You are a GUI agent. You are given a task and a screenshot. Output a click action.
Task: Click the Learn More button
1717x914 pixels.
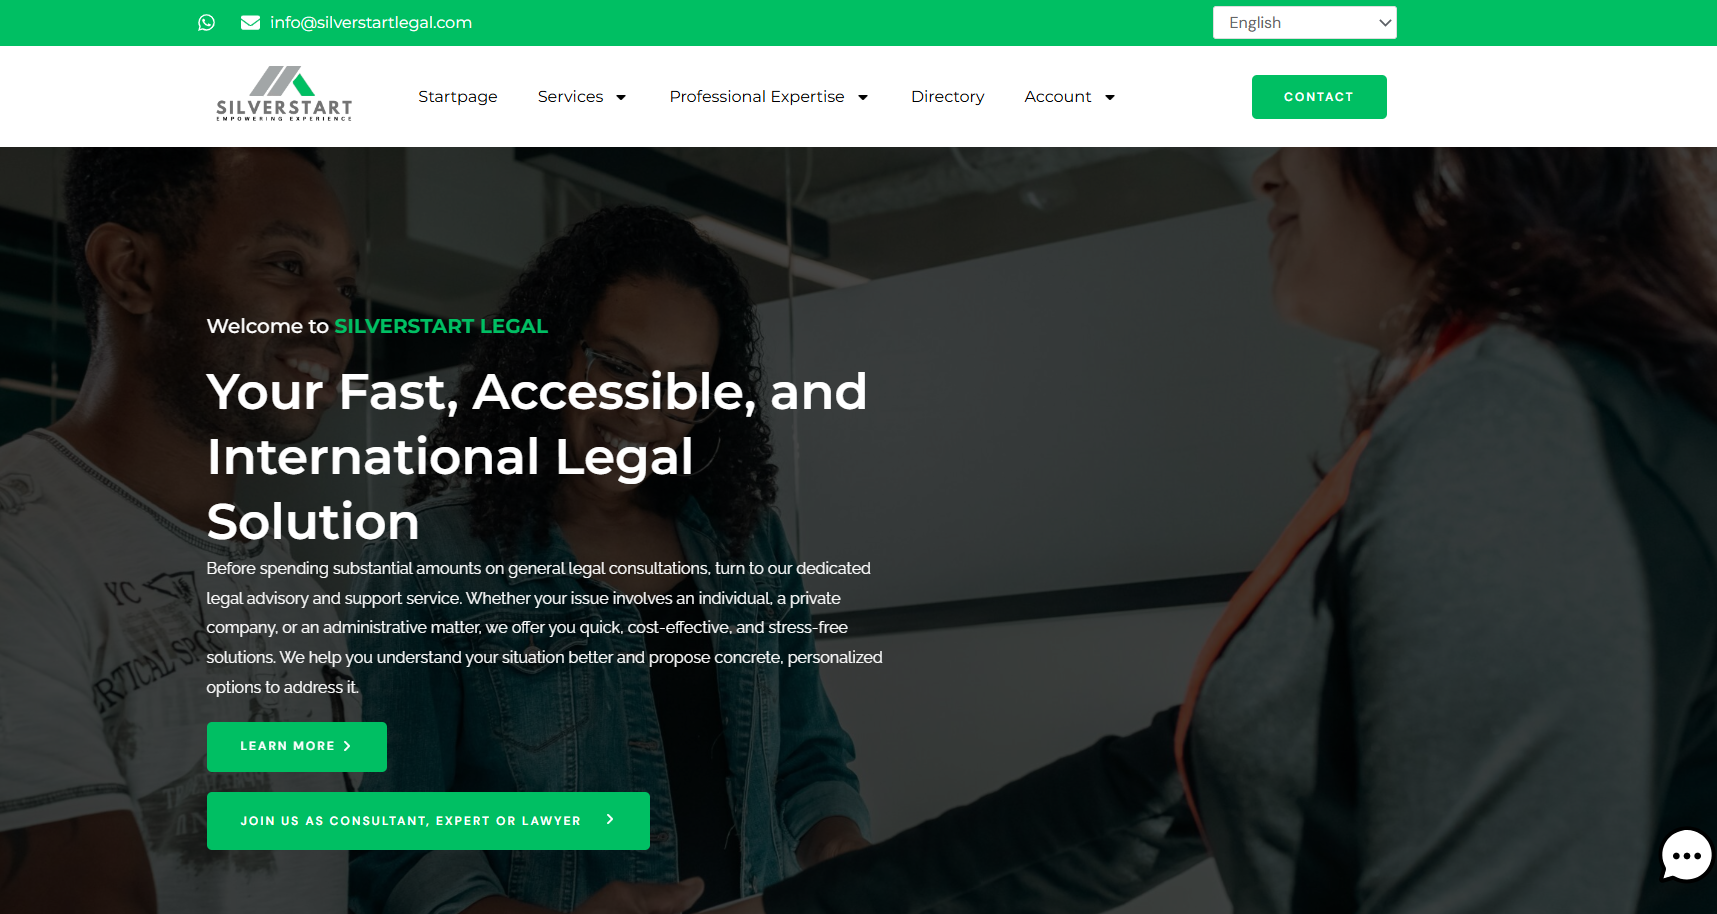pyautogui.click(x=297, y=746)
